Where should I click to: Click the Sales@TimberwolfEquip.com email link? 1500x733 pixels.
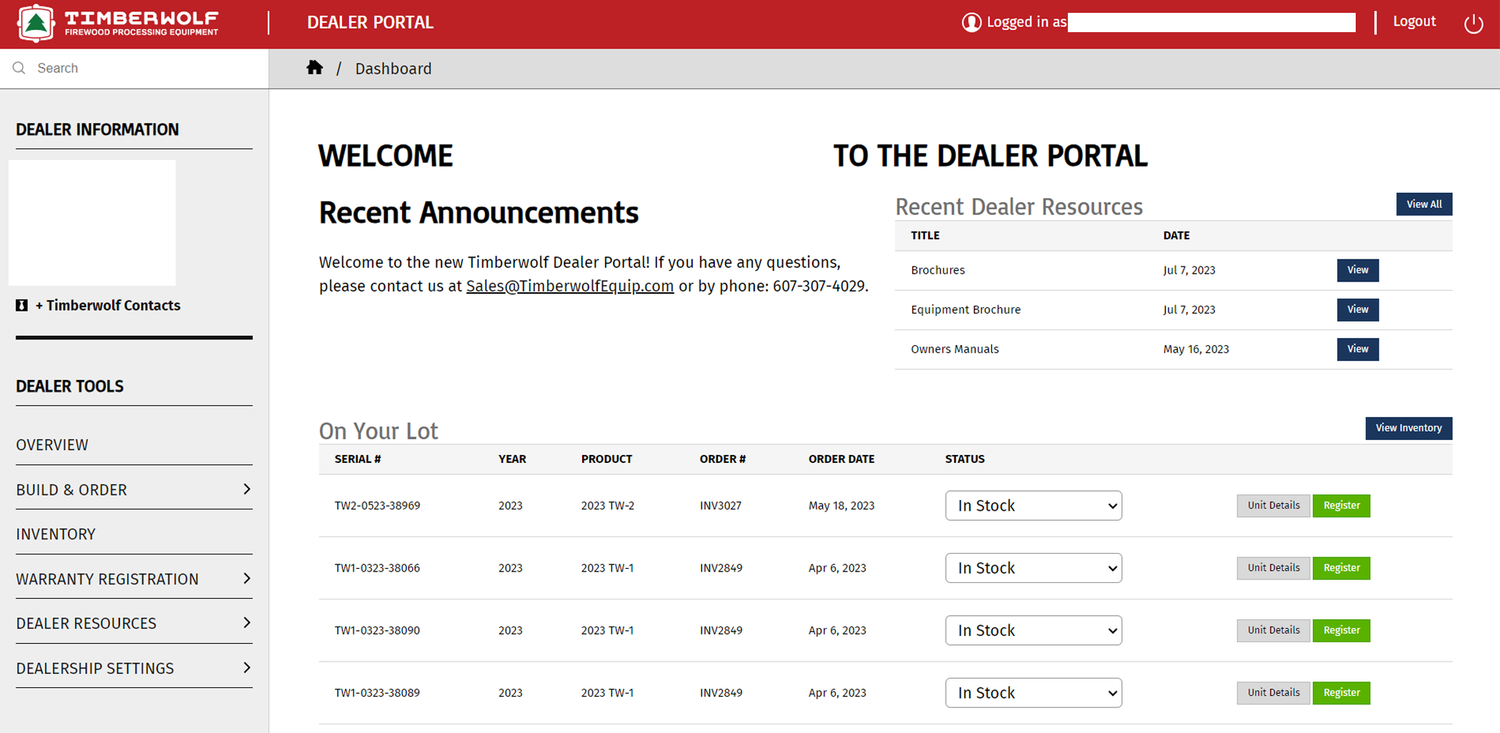coord(570,286)
